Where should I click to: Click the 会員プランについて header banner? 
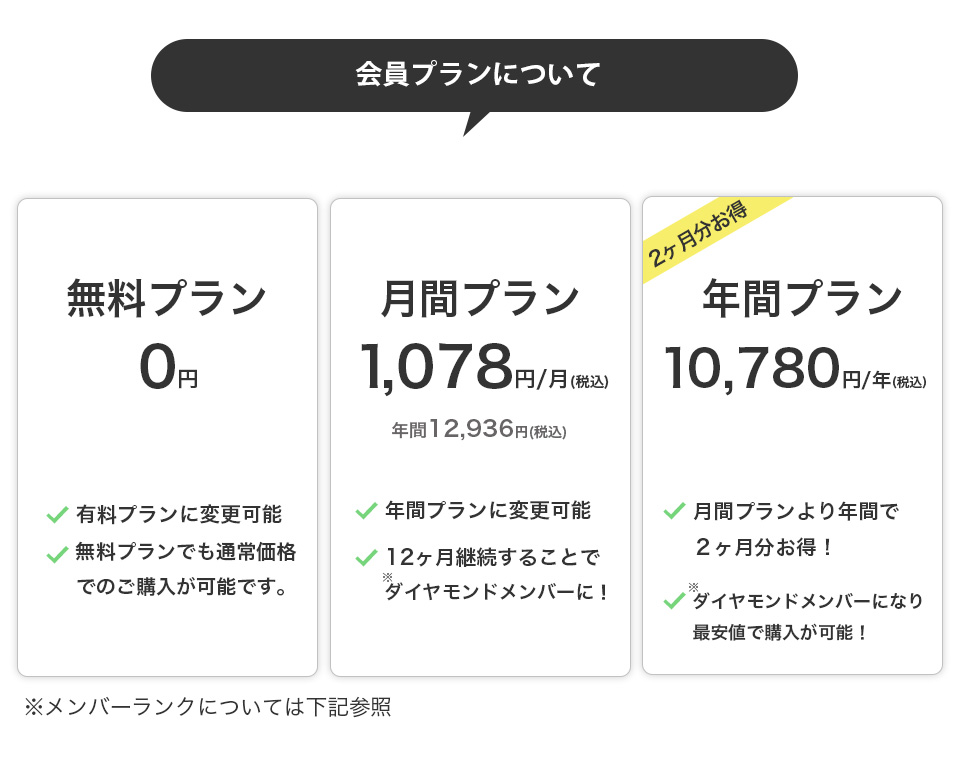(474, 75)
